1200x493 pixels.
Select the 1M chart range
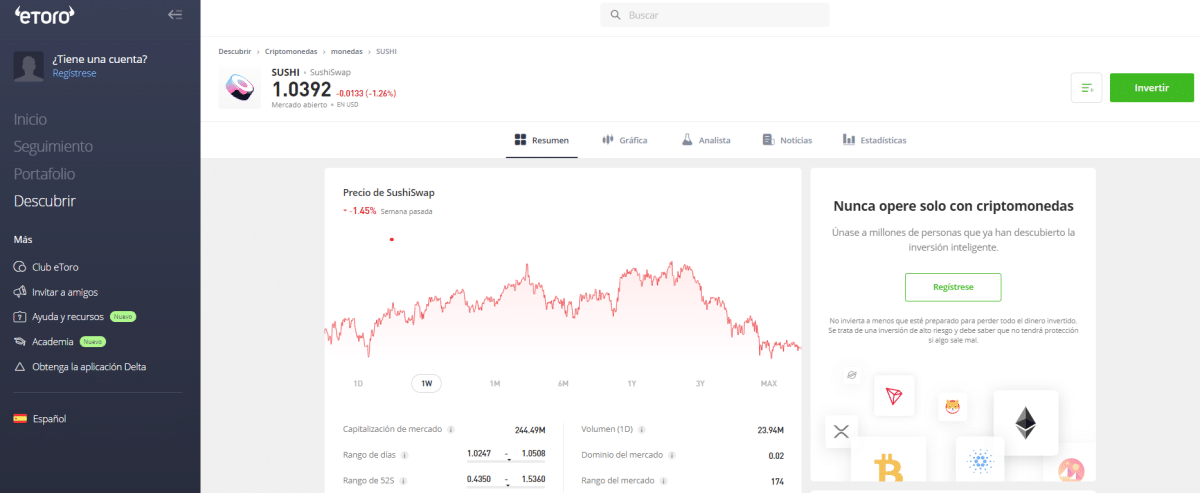[x=495, y=383]
